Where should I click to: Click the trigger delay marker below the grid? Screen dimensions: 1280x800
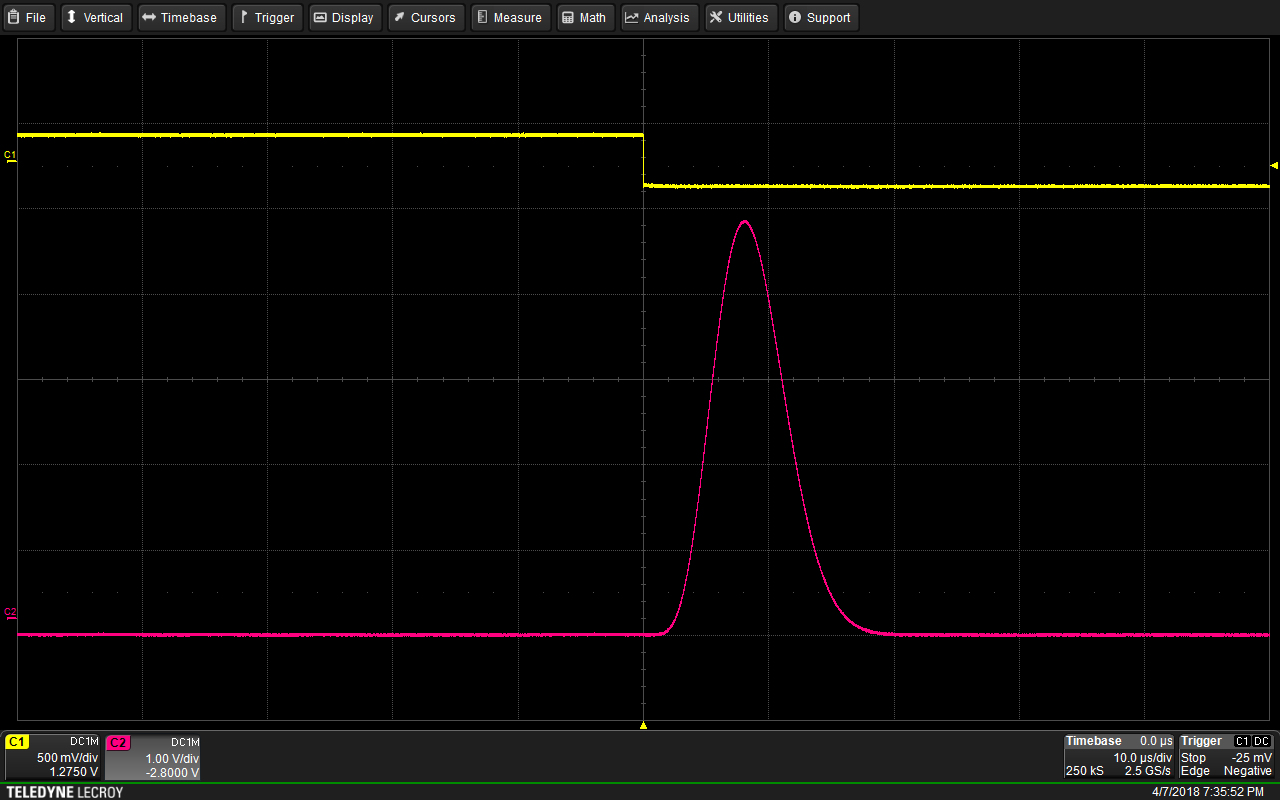point(643,725)
